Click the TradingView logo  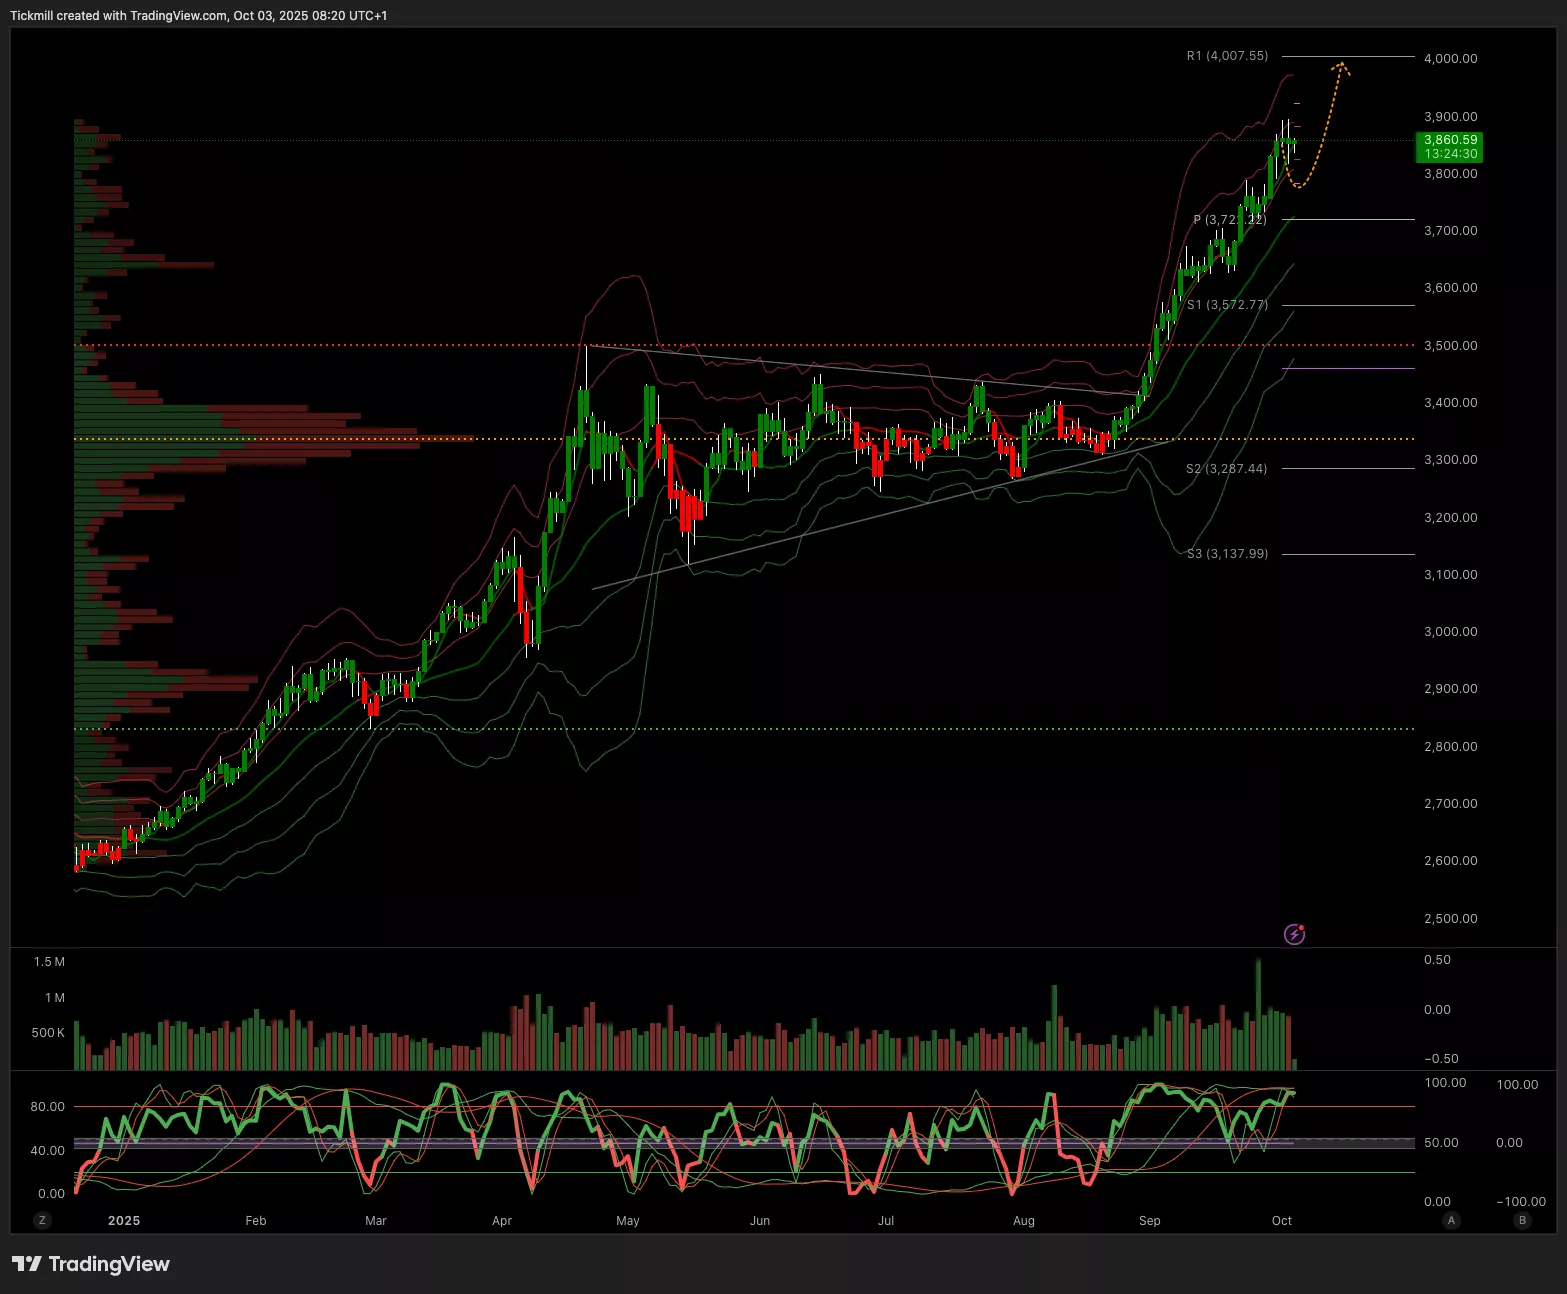point(91,1264)
